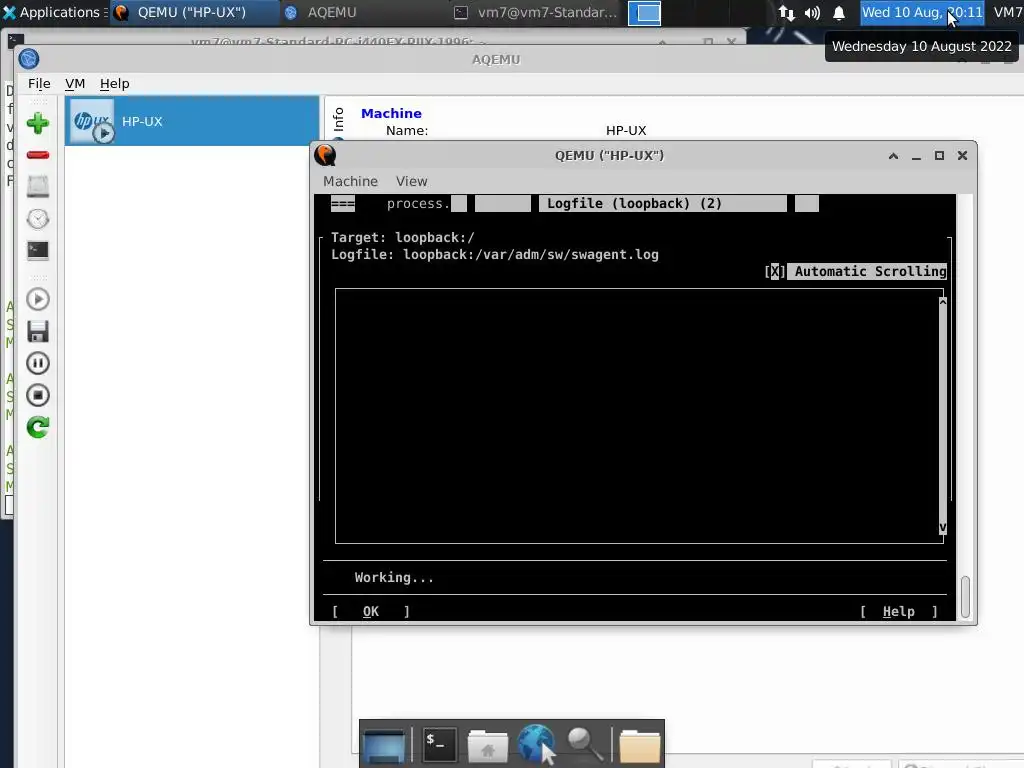Viewport: 1024px width, 768px height.
Task: Launch the web browser globe icon in the dock
Action: coord(536,743)
